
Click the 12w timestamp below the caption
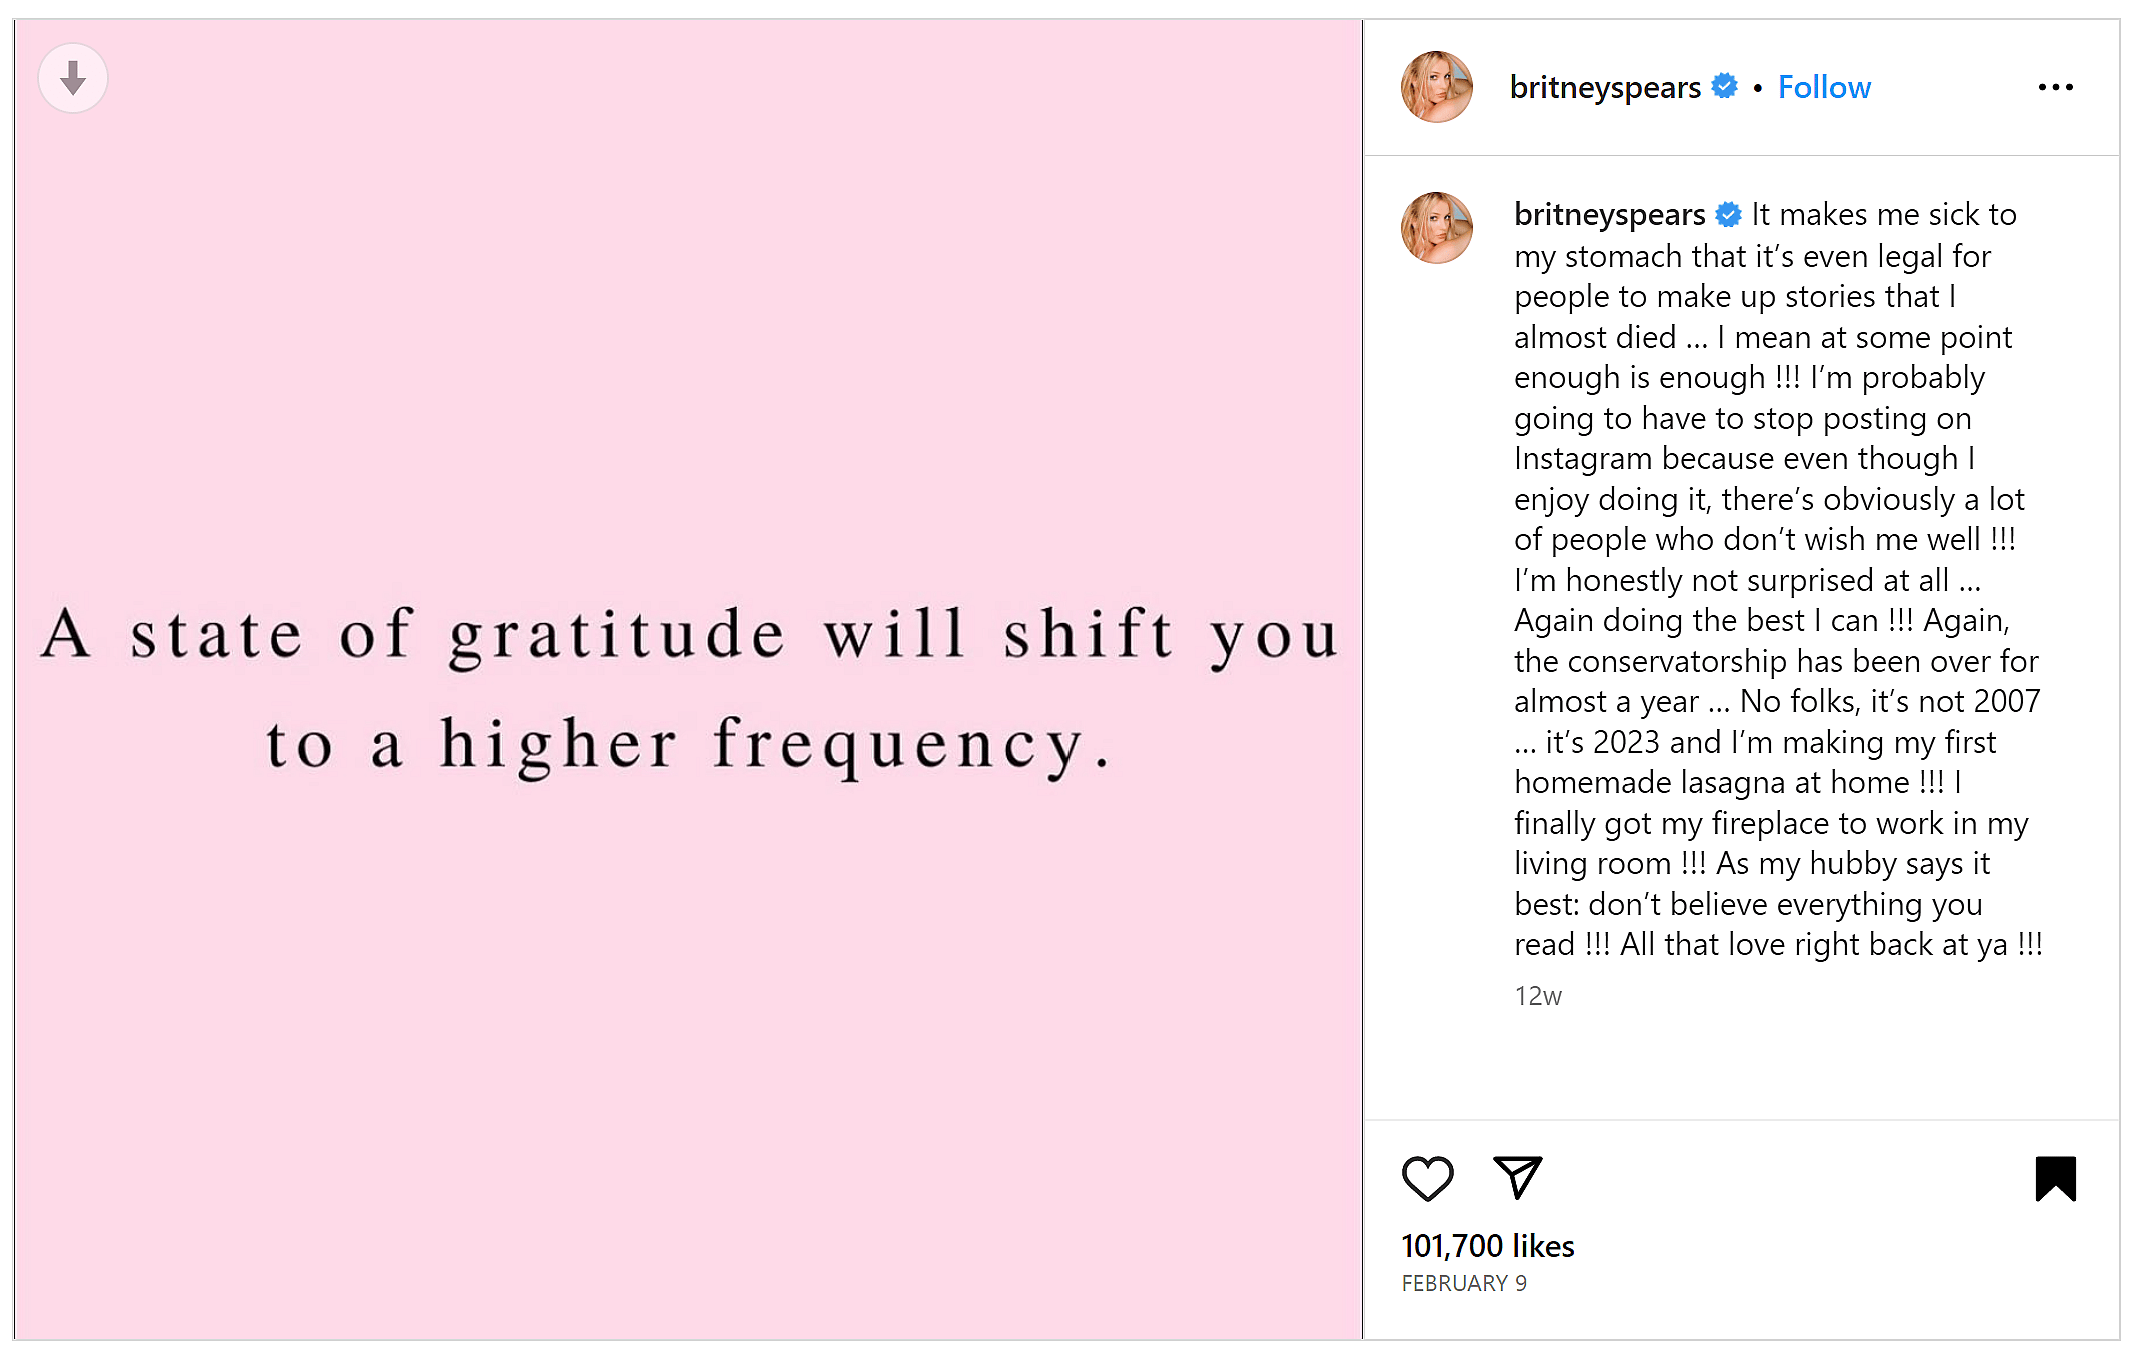pos(1538,996)
